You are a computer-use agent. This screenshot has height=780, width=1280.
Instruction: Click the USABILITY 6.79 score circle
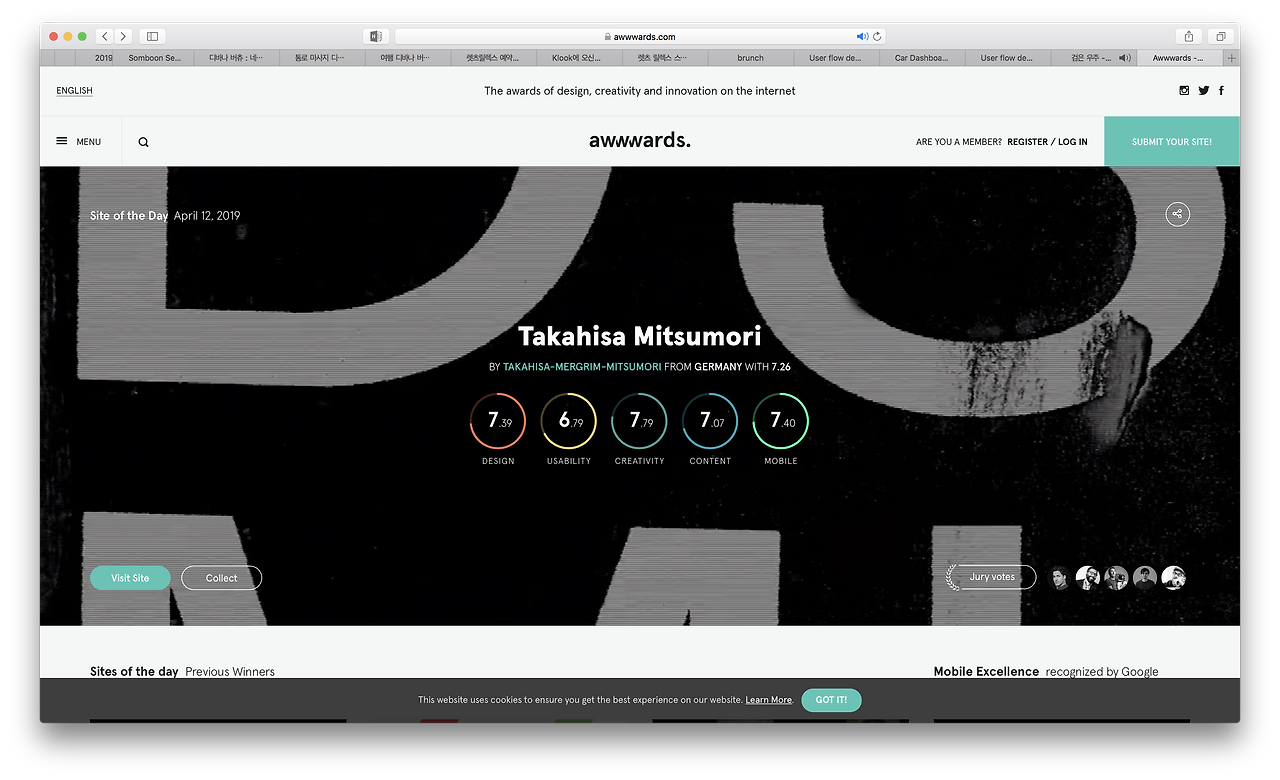coord(569,421)
